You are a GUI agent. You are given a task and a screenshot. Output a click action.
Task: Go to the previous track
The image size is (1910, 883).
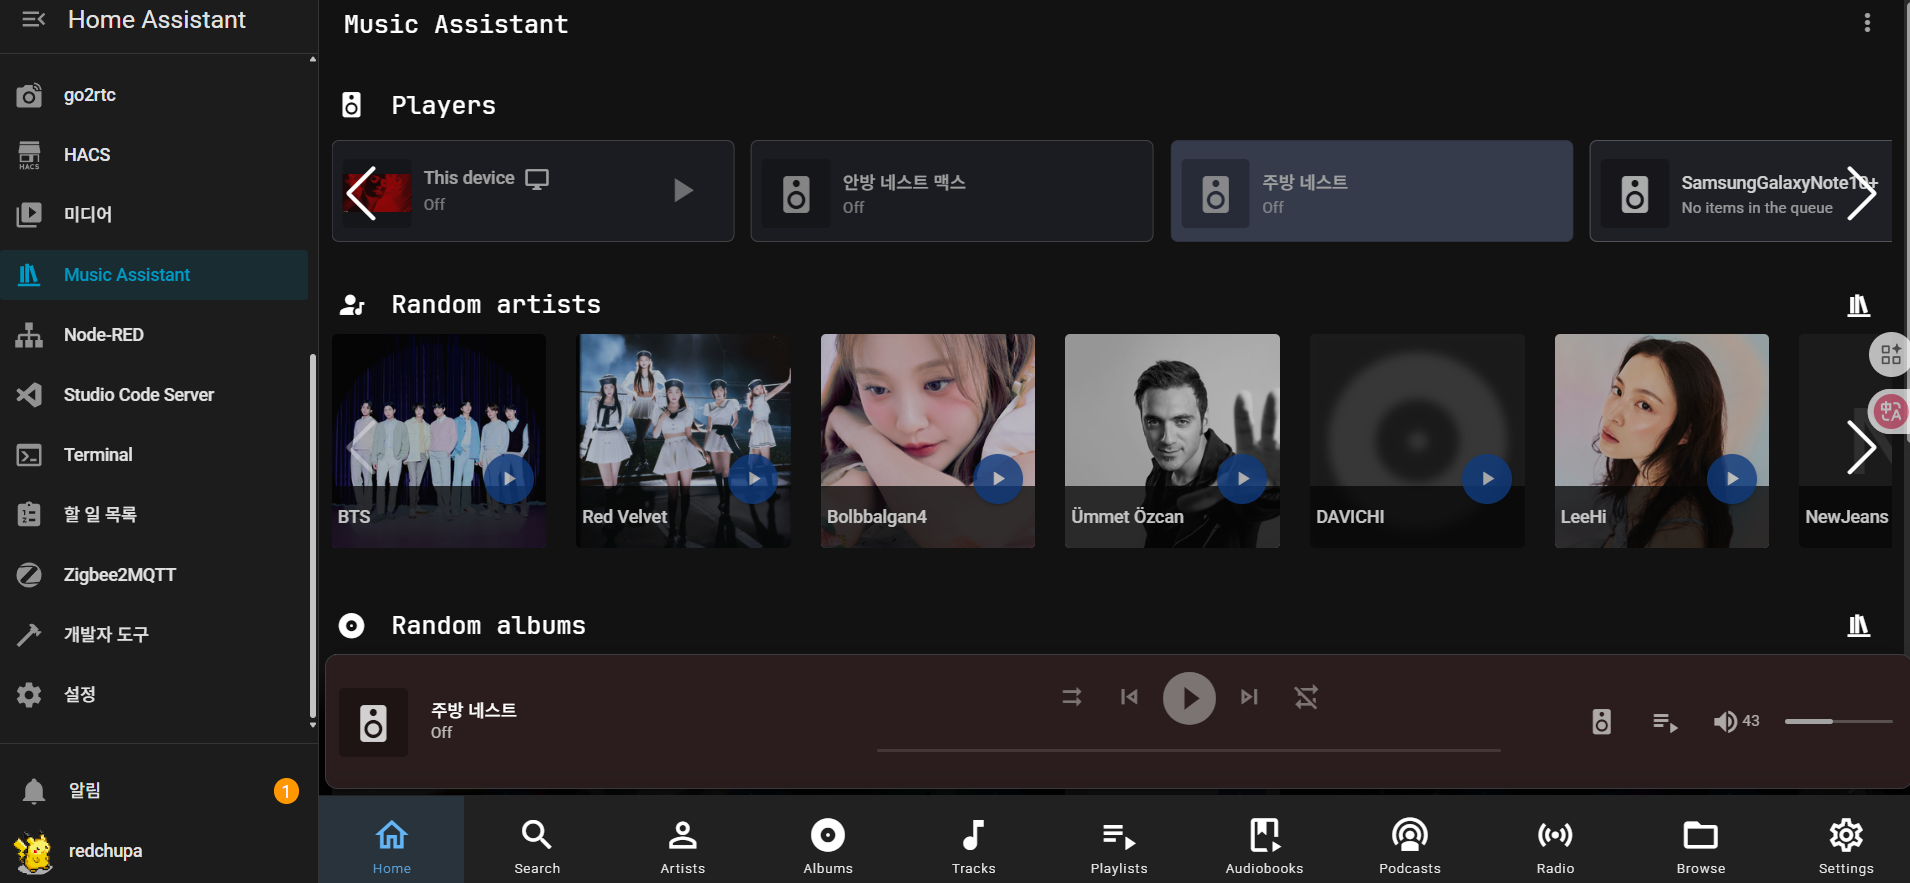coord(1129,697)
